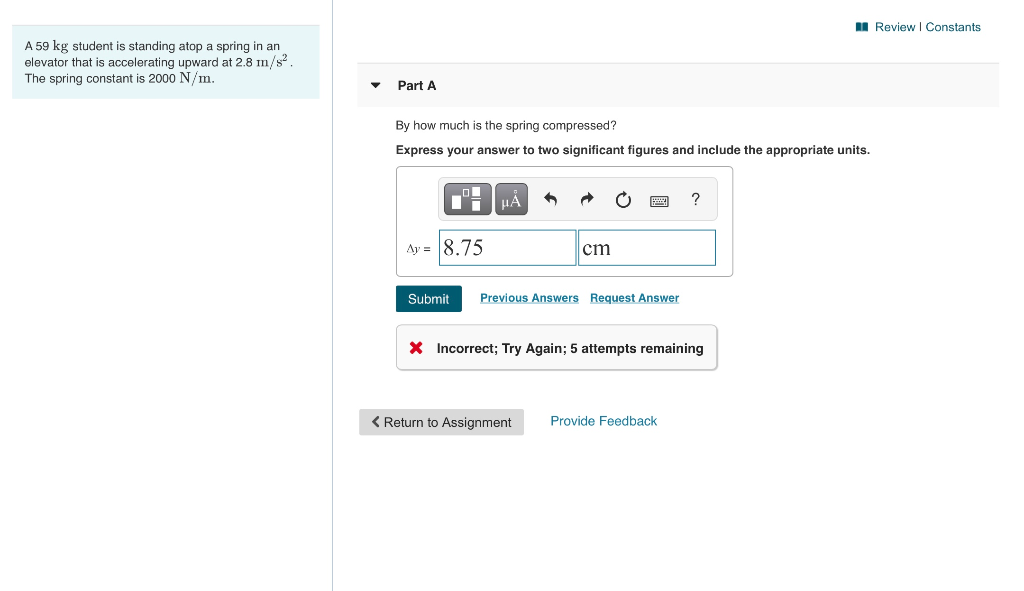Open help for the answer toolbar
This screenshot has height=591, width=1024.
point(695,200)
